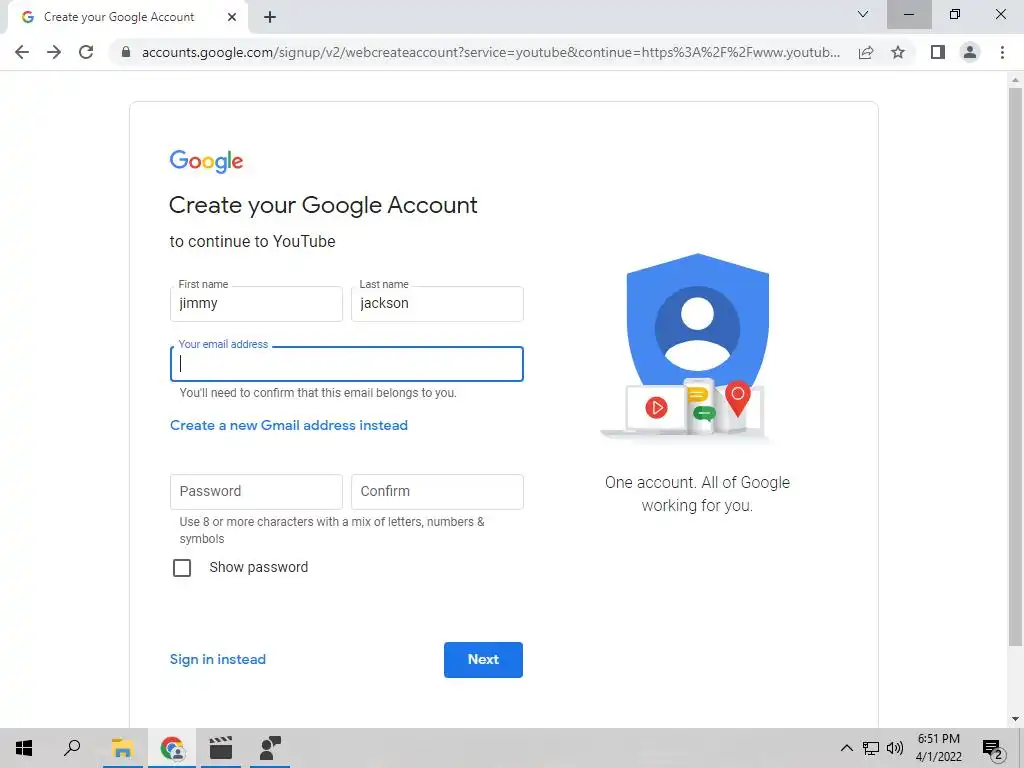This screenshot has width=1024, height=768.
Task: Click the Chrome taskbar icon
Action: click(172, 748)
